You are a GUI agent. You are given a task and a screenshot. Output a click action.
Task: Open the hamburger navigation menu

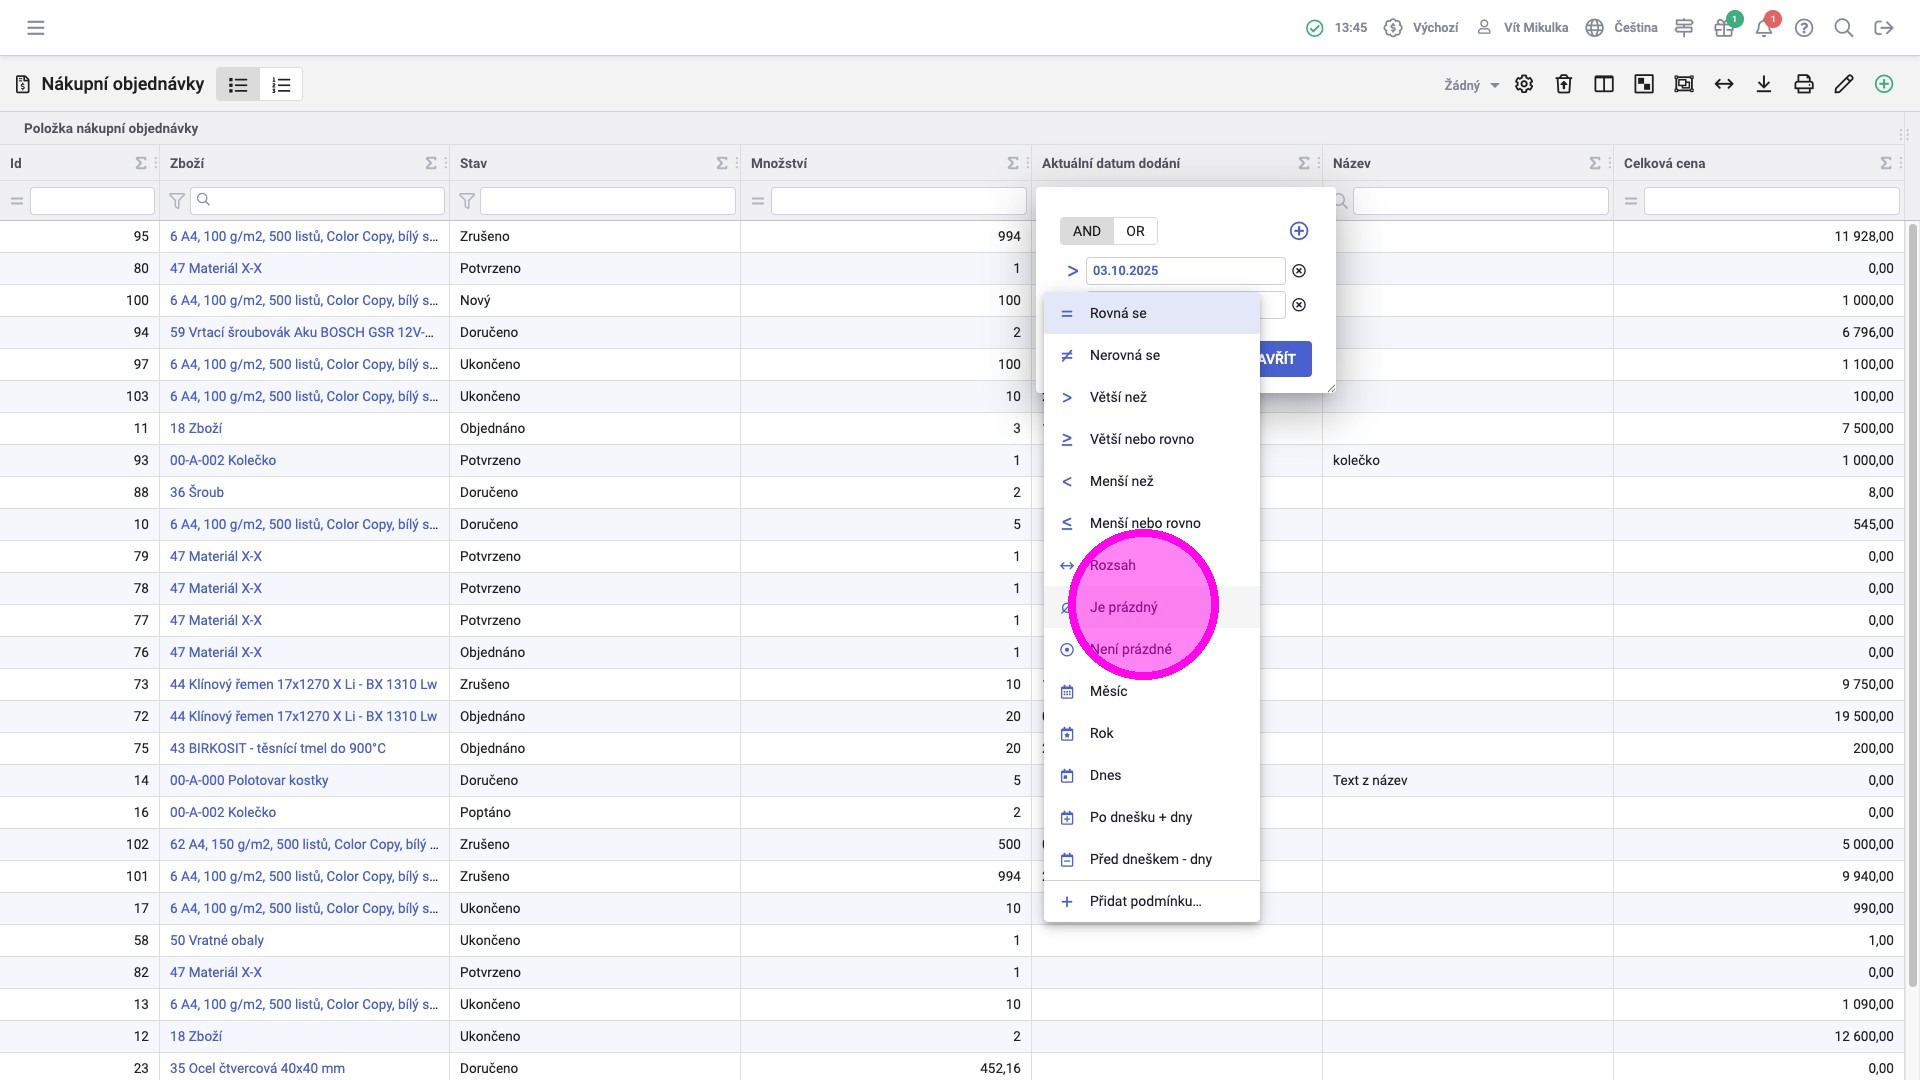(x=36, y=28)
